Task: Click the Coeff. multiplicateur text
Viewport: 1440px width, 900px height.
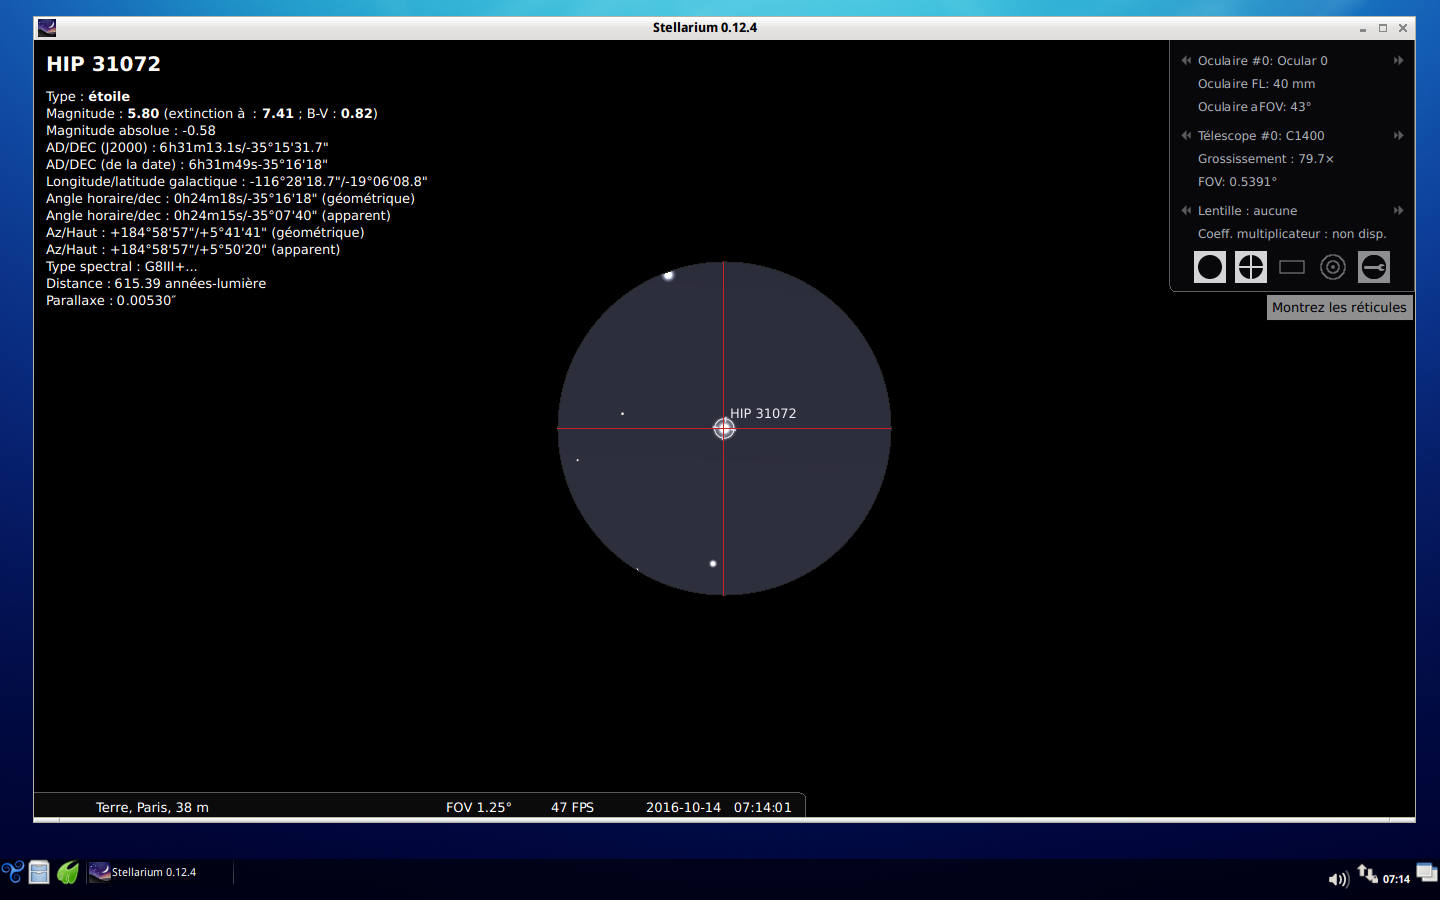Action: point(1292,234)
